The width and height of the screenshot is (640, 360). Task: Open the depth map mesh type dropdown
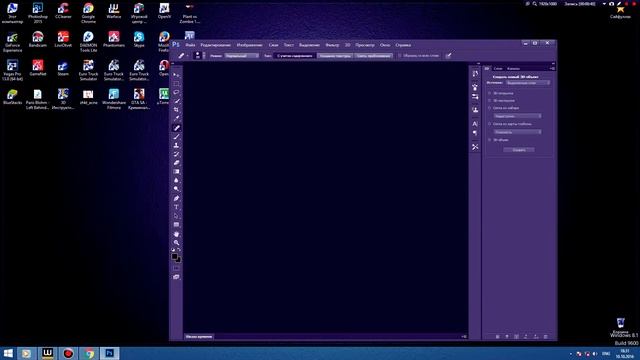tap(518, 132)
